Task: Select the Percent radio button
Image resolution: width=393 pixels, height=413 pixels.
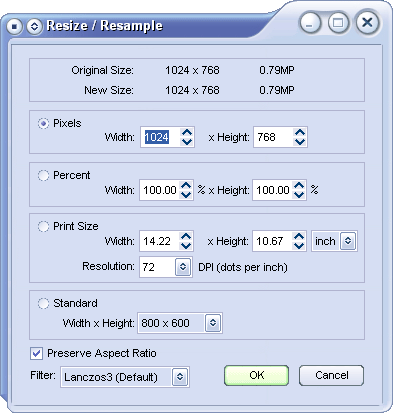Action: click(x=43, y=175)
